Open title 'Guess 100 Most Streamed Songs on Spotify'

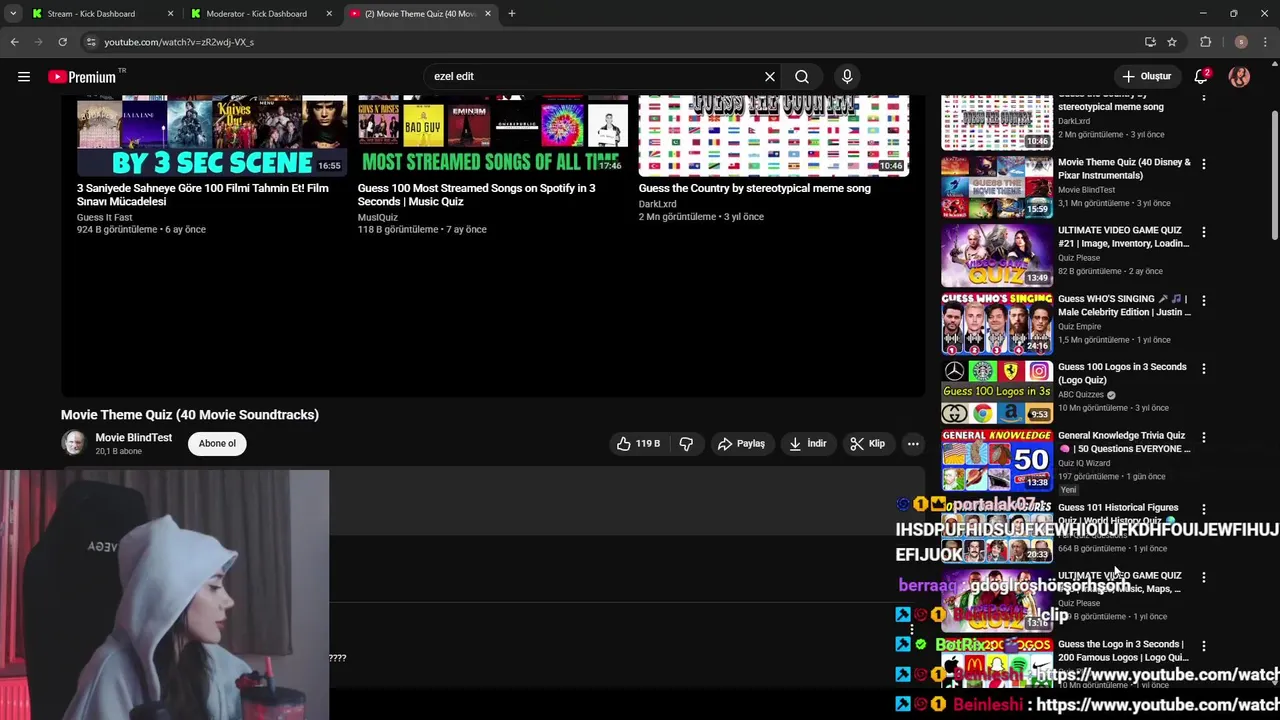[476, 195]
